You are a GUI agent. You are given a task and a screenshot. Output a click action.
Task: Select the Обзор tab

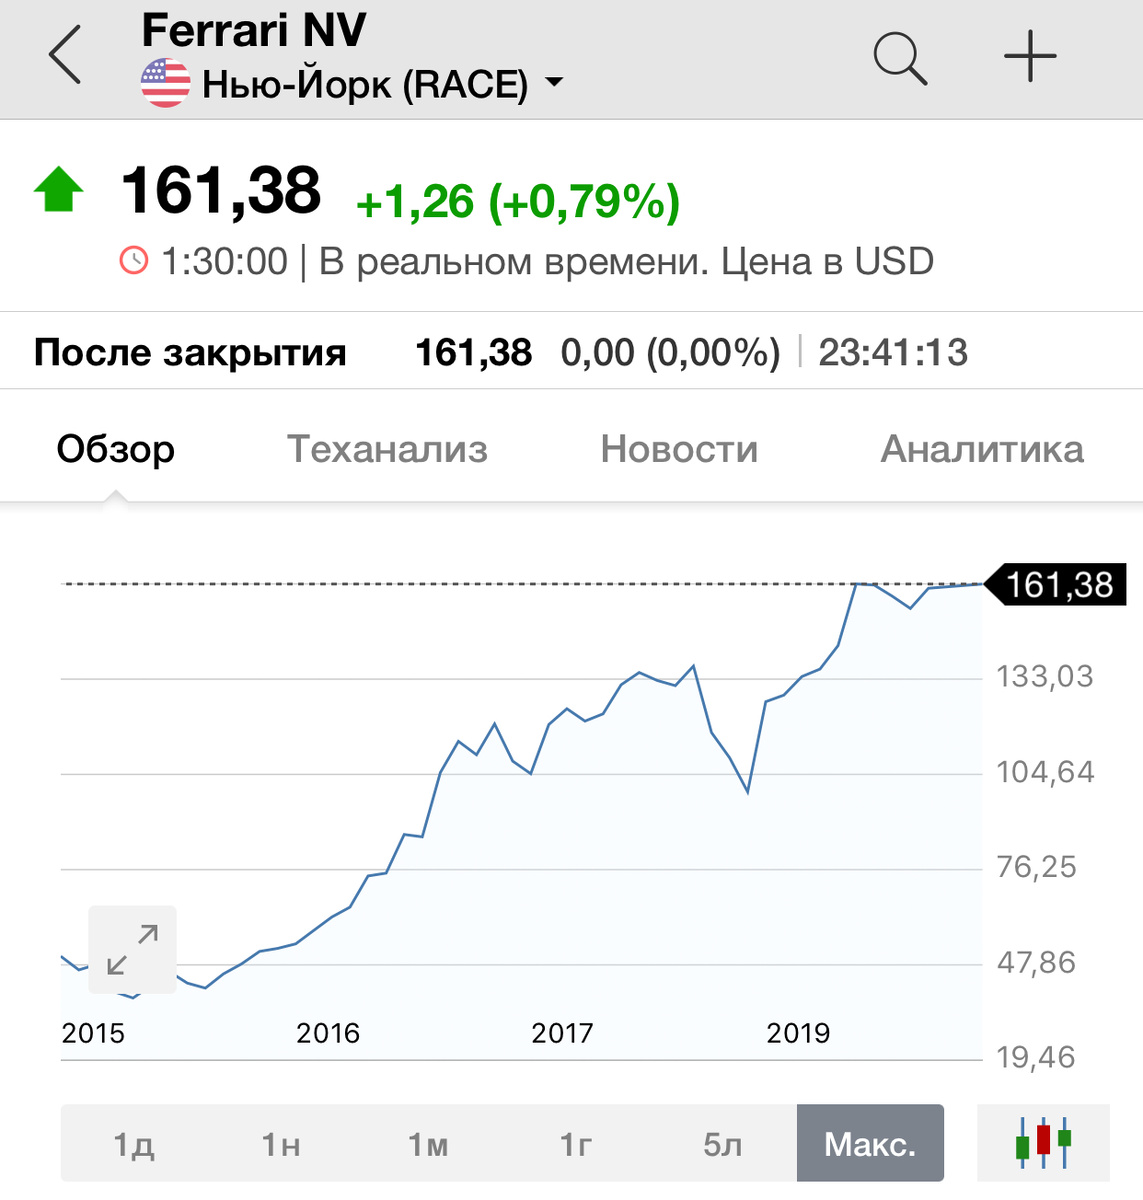[116, 449]
